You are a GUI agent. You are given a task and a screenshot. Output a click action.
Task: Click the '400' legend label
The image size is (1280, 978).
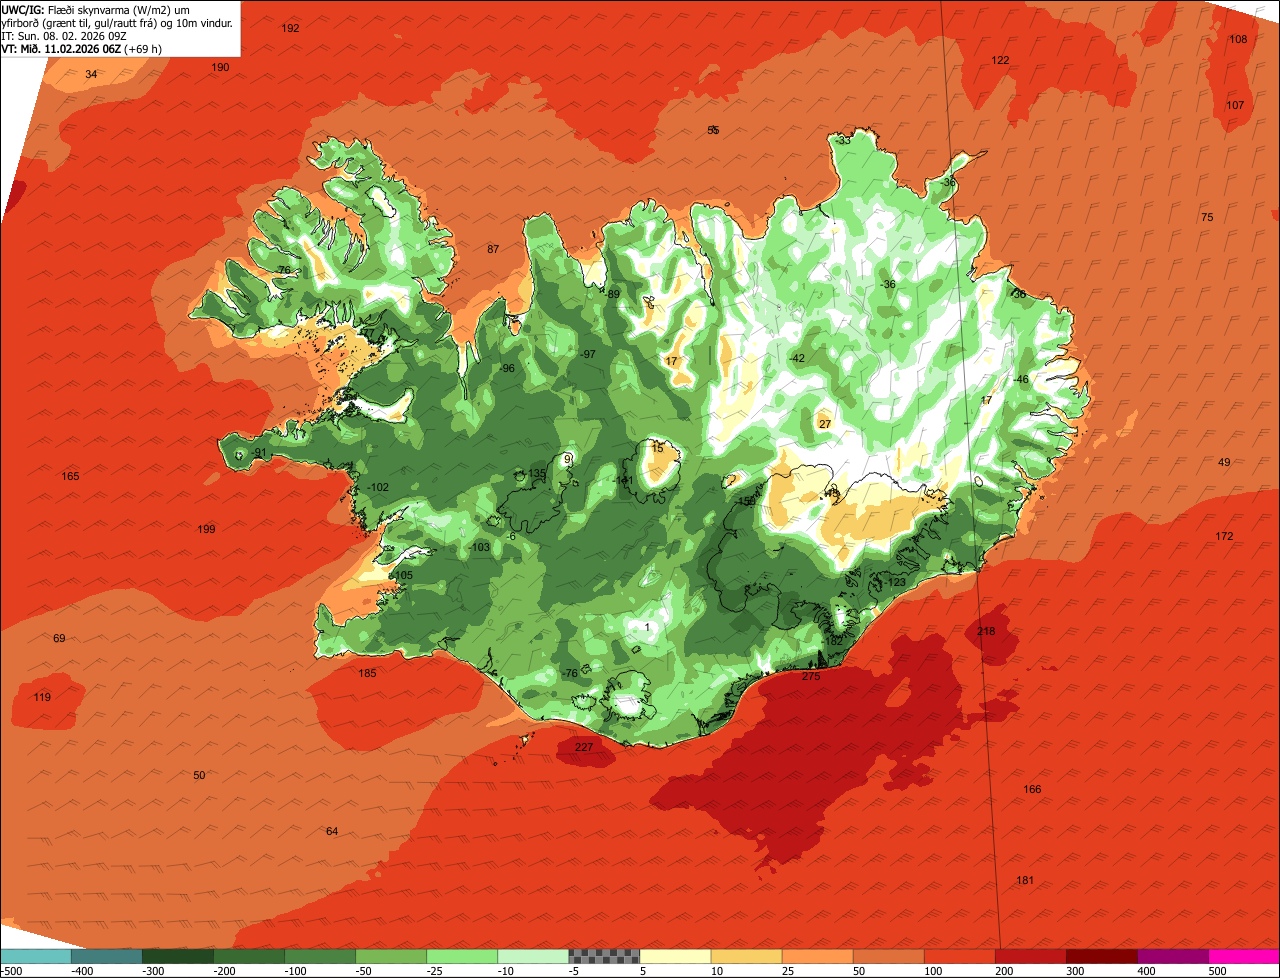(1146, 970)
